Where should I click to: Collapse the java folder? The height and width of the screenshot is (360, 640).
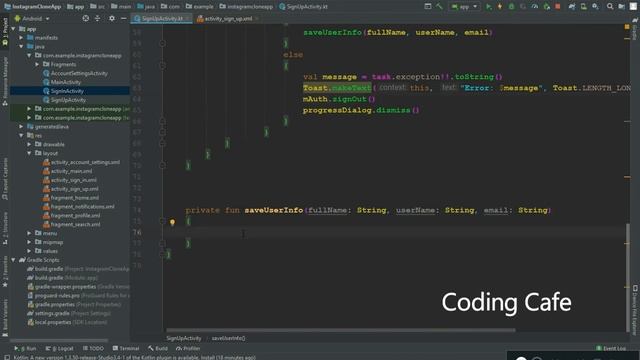pos(21,47)
